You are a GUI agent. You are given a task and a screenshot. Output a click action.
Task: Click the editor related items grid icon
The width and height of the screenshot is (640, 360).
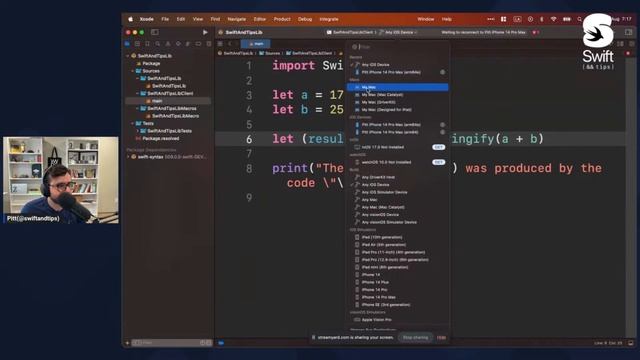point(220,44)
